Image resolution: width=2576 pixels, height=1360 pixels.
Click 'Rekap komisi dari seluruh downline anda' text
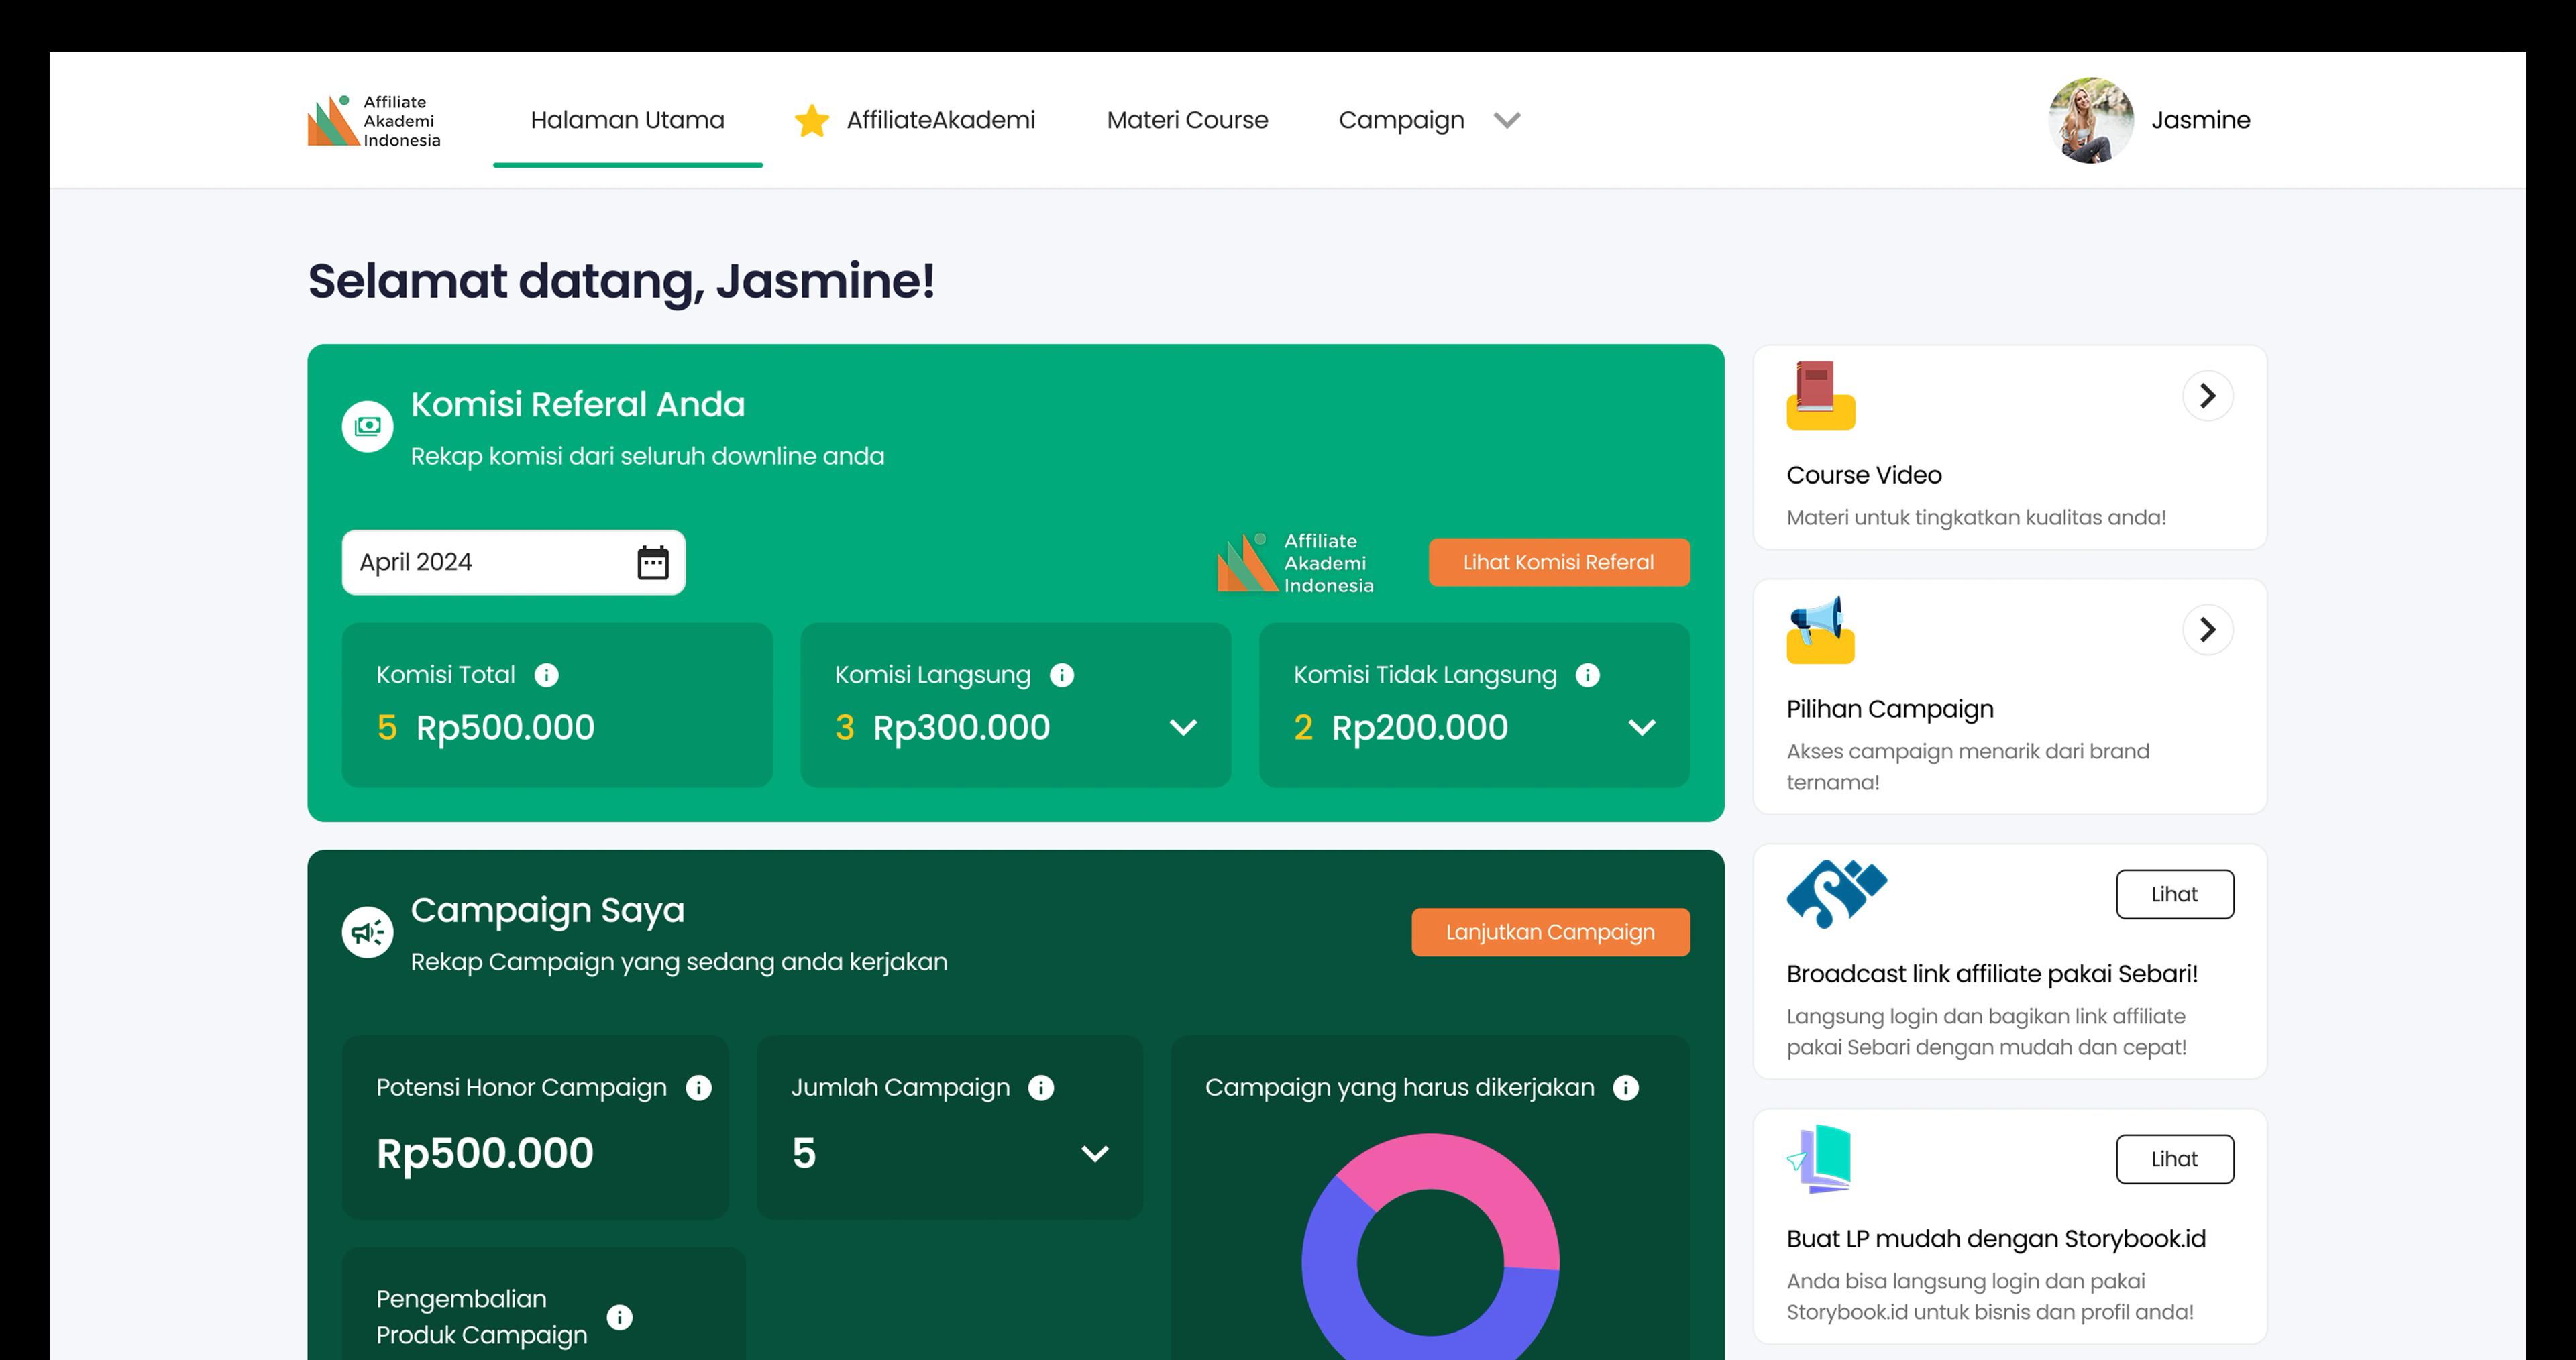coord(648,457)
